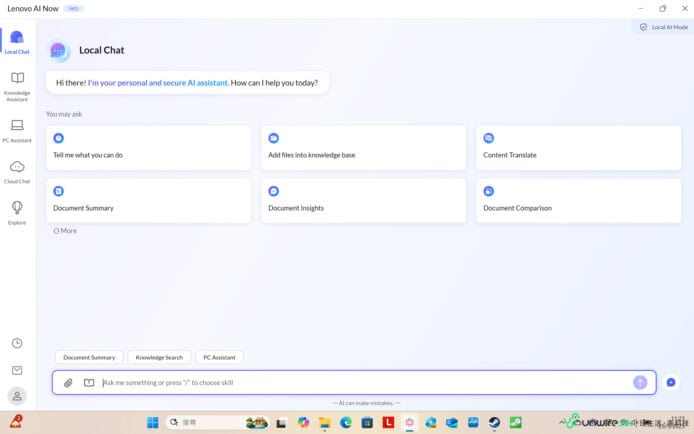Open Steam from the taskbar

494,422
